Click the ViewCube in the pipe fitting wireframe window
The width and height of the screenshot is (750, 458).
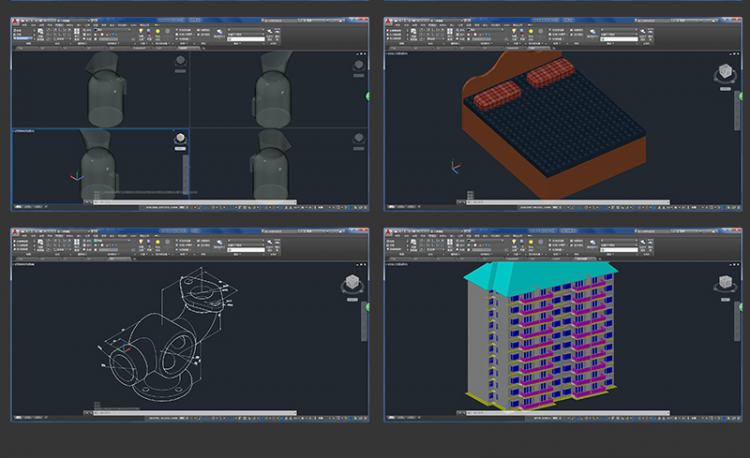coord(353,283)
